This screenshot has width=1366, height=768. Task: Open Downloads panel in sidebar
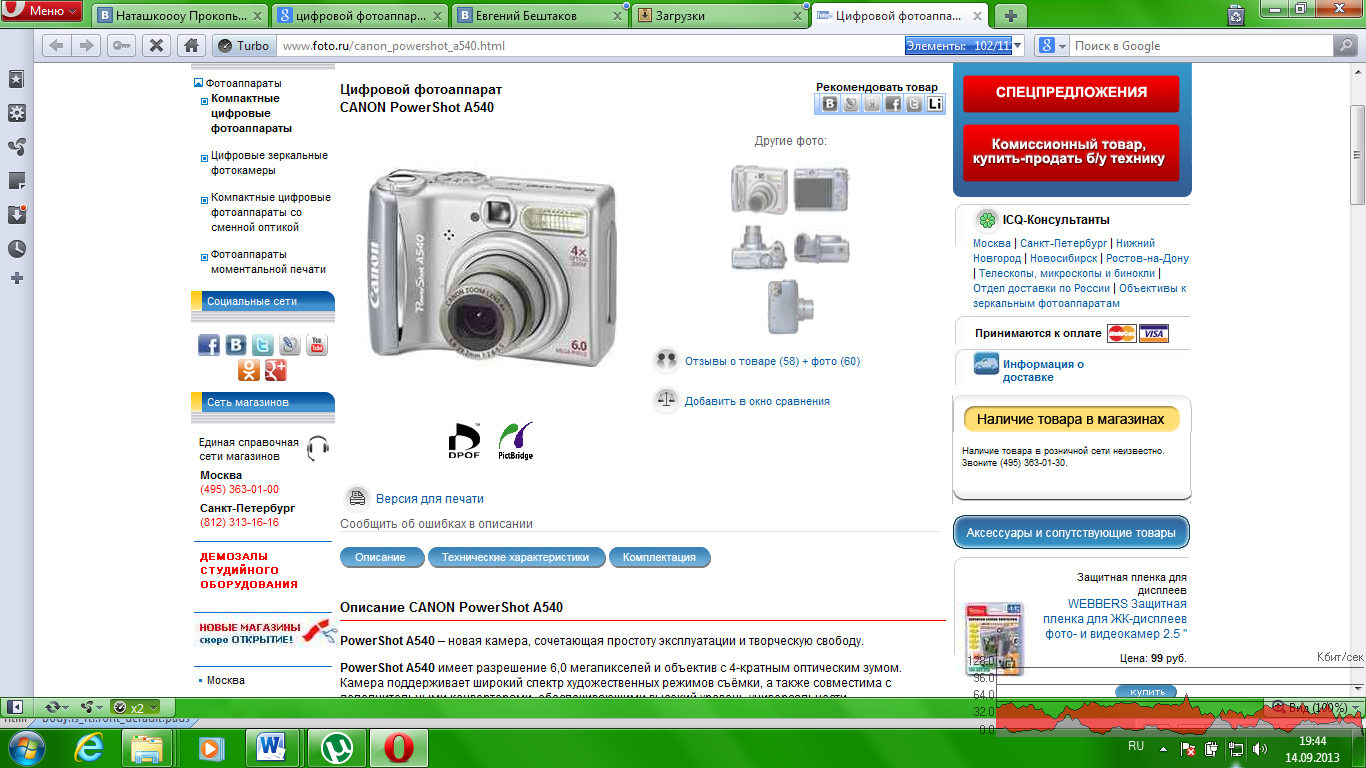coord(17,214)
